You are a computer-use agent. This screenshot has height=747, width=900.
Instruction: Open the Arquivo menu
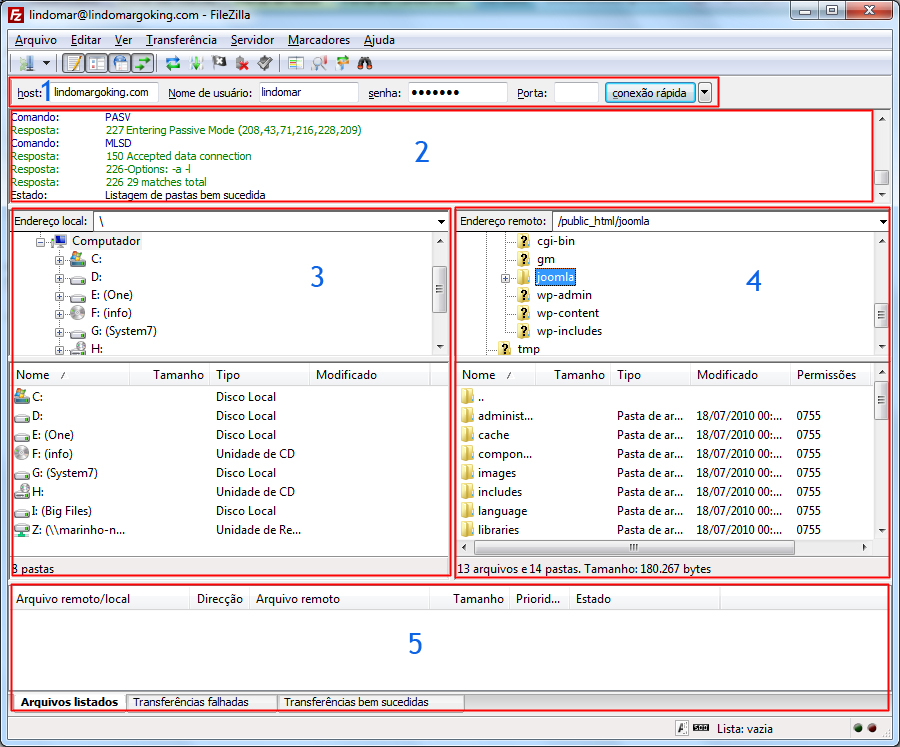click(36, 40)
